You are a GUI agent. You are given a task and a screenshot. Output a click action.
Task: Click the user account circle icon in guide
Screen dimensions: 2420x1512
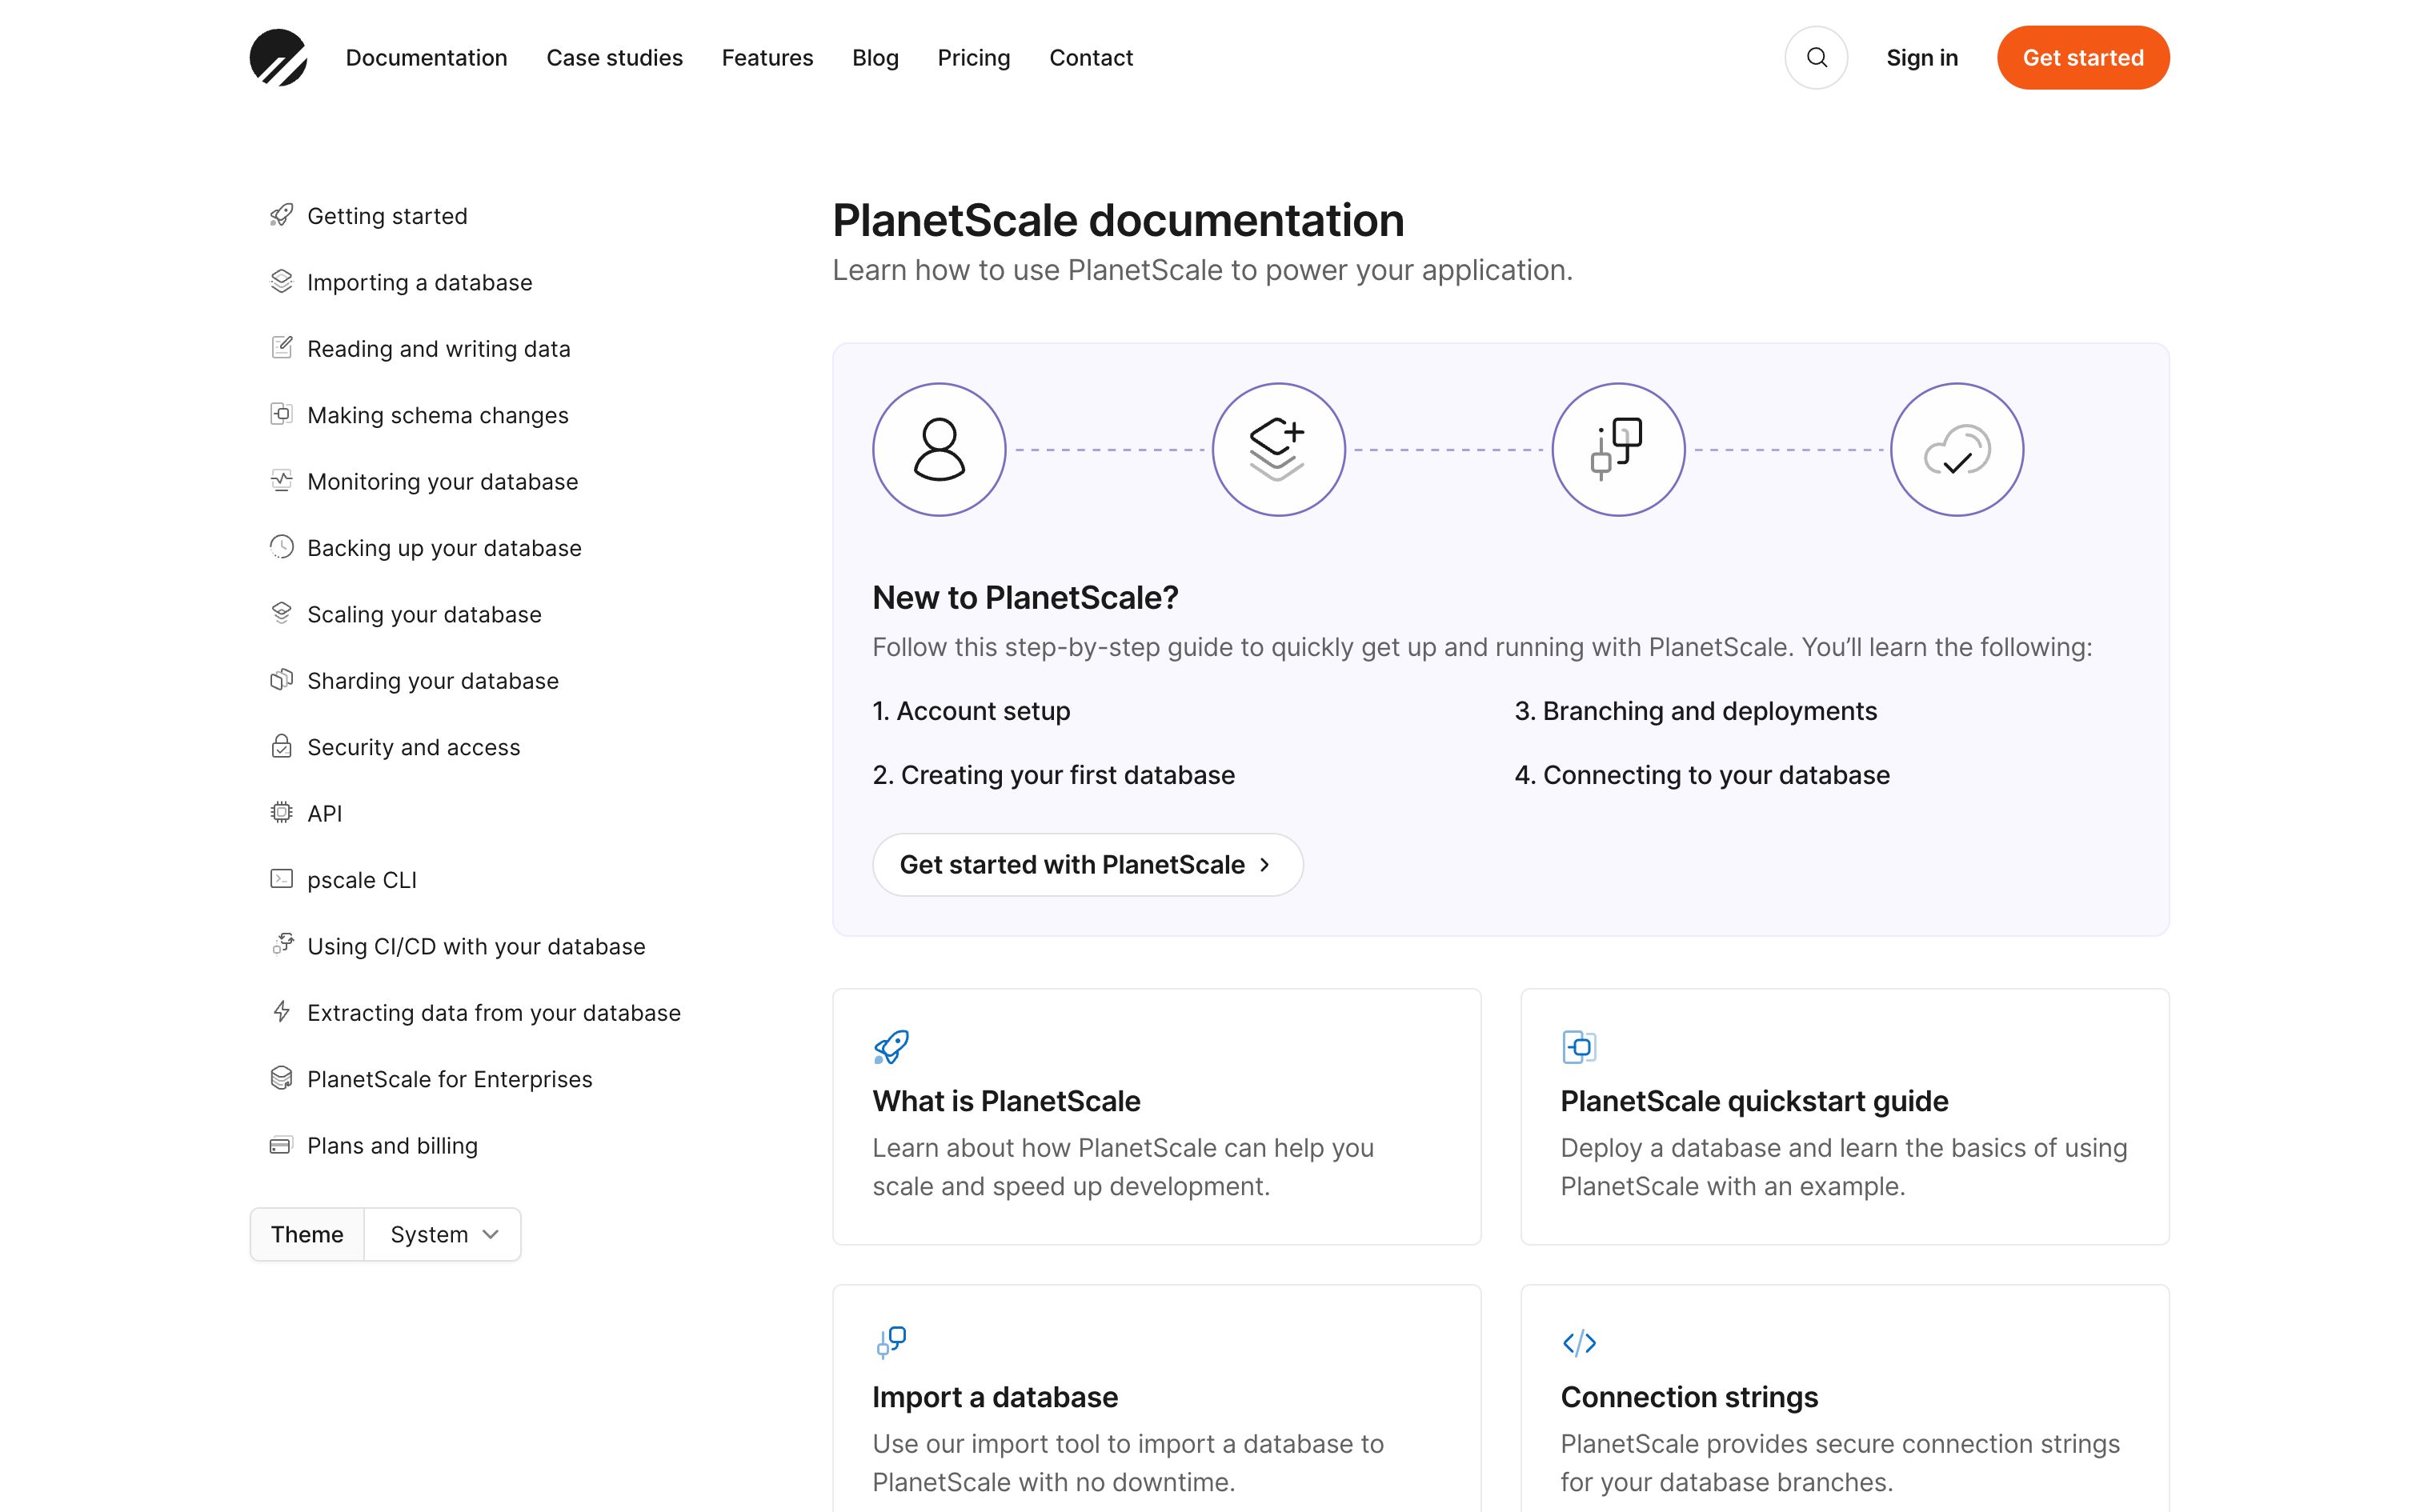(939, 450)
